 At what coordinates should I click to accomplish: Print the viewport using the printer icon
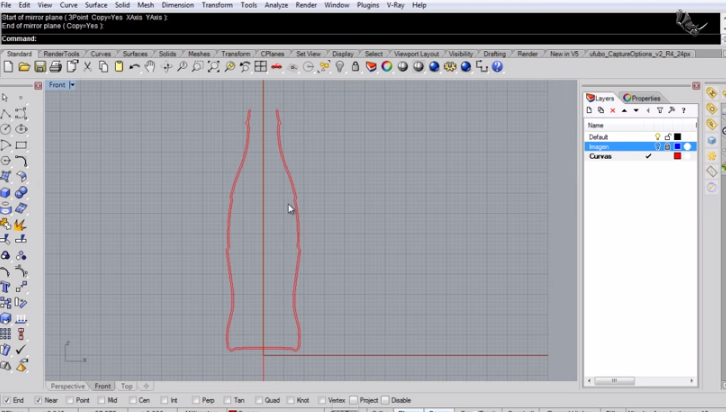(x=56, y=67)
